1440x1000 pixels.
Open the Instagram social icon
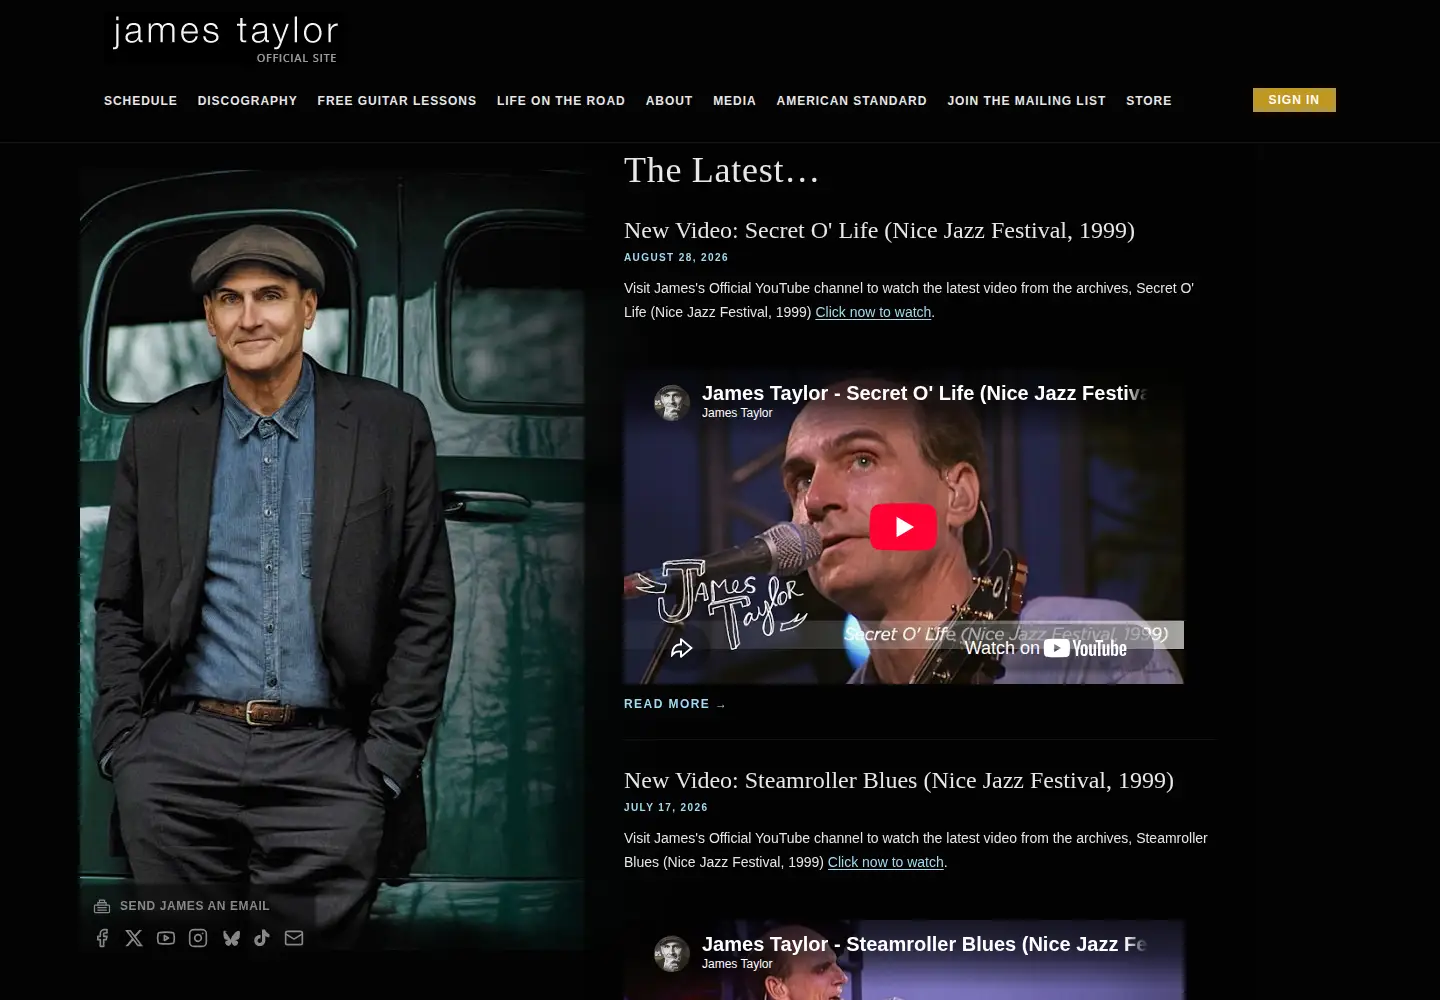(x=198, y=938)
